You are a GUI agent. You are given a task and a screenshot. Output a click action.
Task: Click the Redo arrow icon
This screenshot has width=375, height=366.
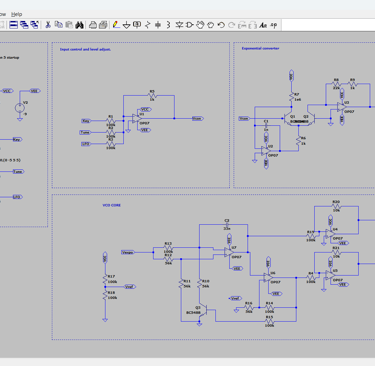click(x=231, y=25)
